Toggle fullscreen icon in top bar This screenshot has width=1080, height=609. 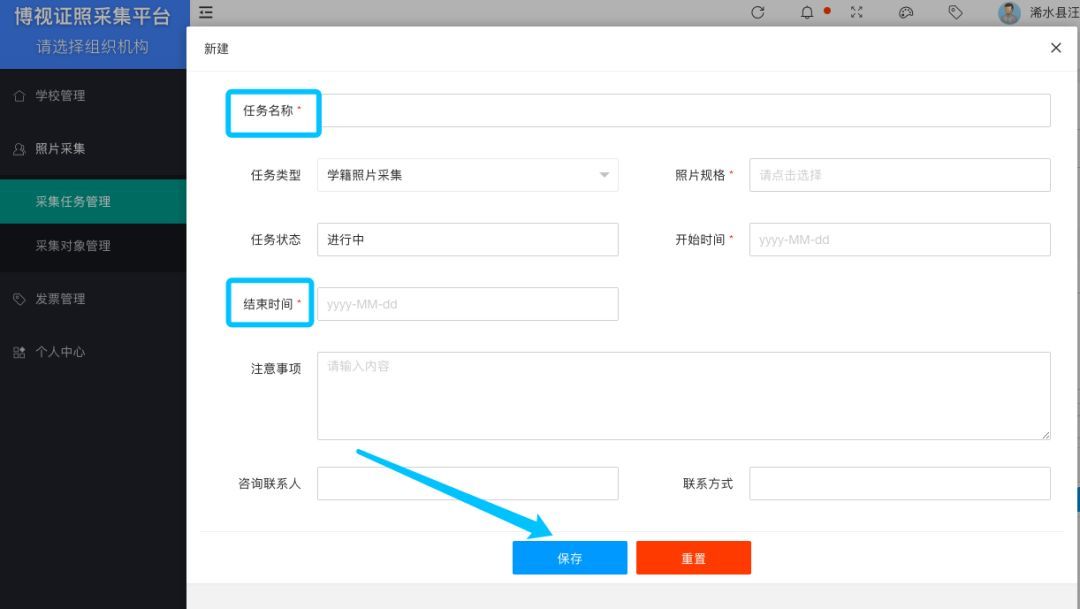(856, 12)
